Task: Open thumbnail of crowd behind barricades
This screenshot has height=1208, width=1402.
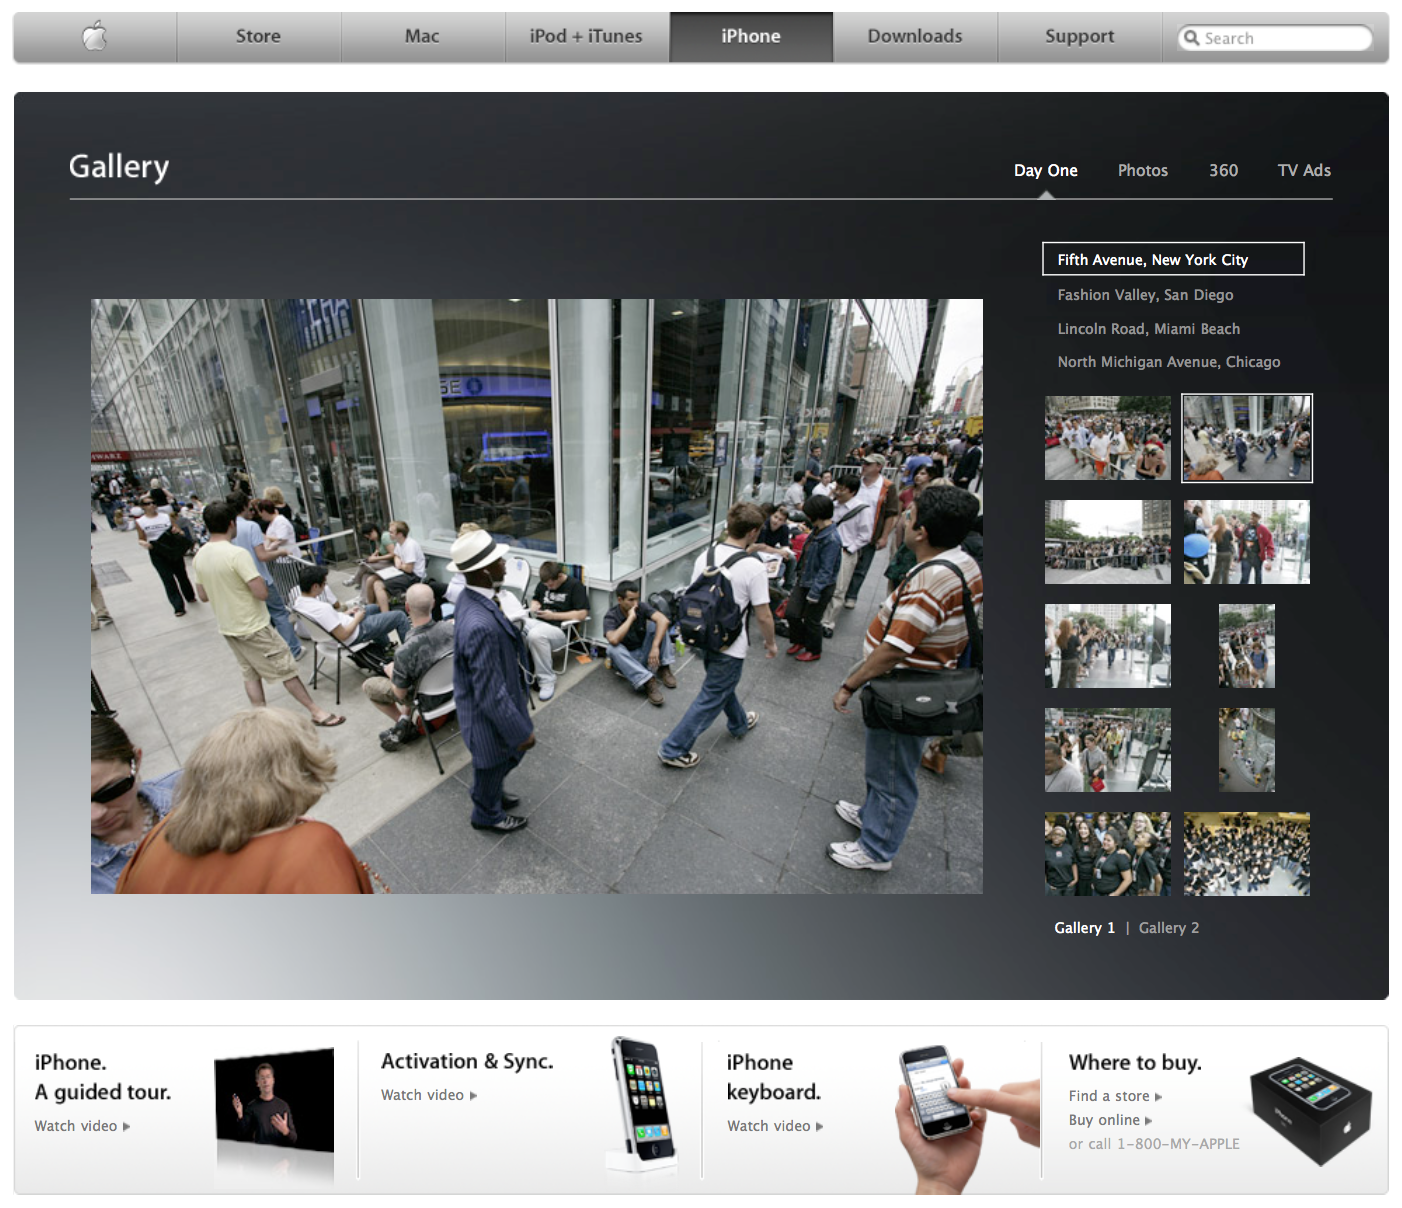Action: click(1107, 542)
